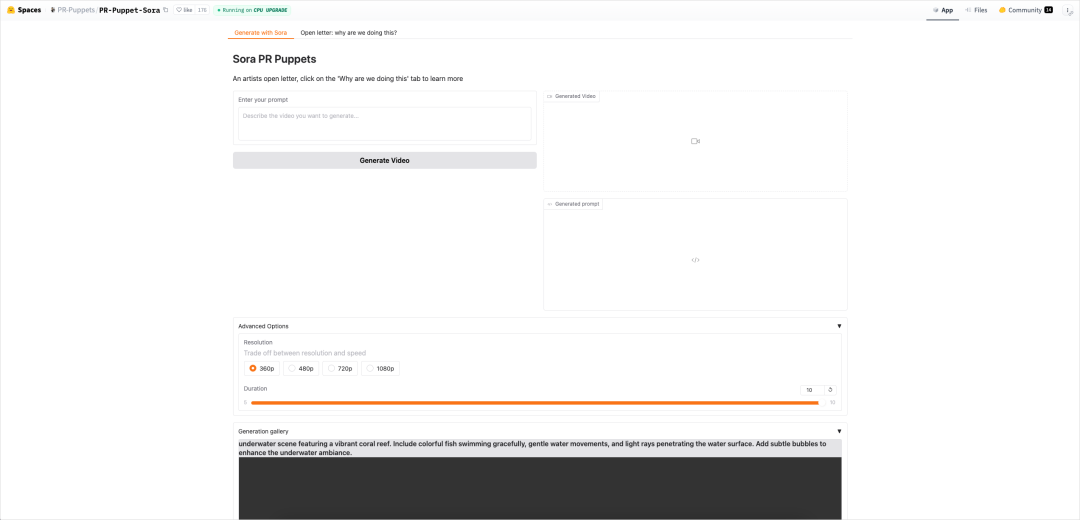The width and height of the screenshot is (1080, 520).
Task: Click the underwater scene gallery caption
Action: tap(540, 448)
